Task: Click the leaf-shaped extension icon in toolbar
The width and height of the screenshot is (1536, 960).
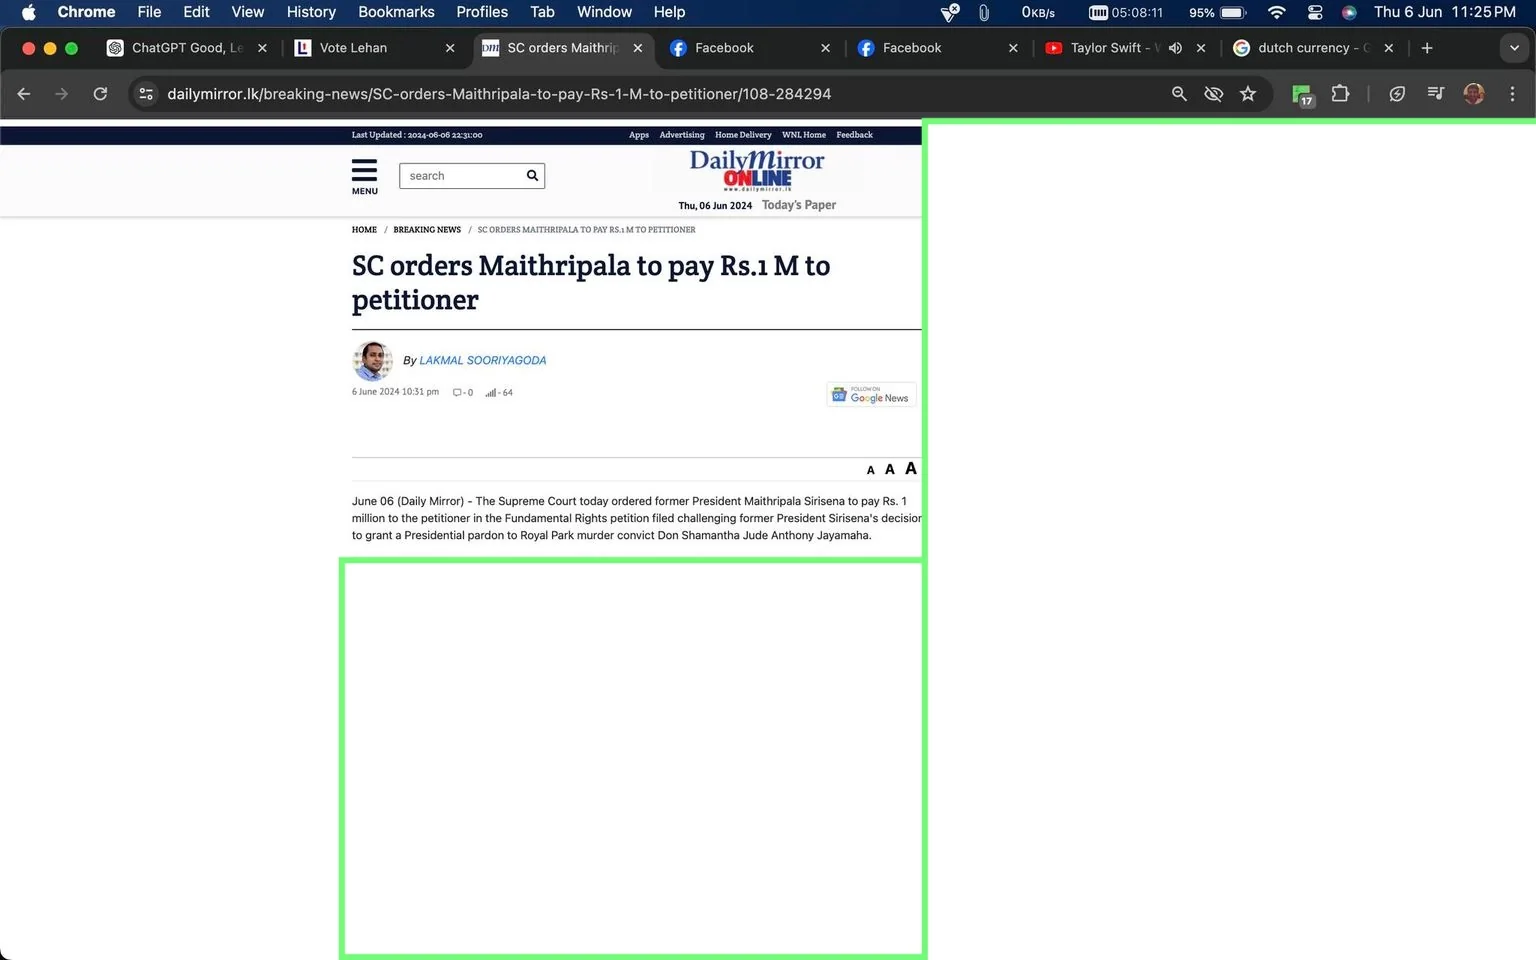Action: point(1397,94)
